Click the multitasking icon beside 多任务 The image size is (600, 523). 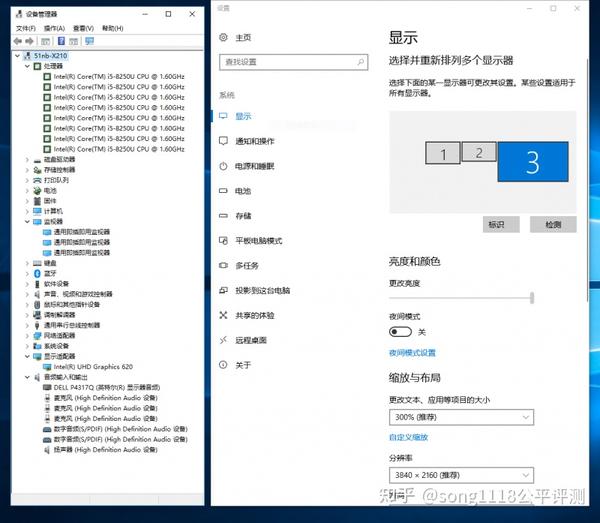223,265
